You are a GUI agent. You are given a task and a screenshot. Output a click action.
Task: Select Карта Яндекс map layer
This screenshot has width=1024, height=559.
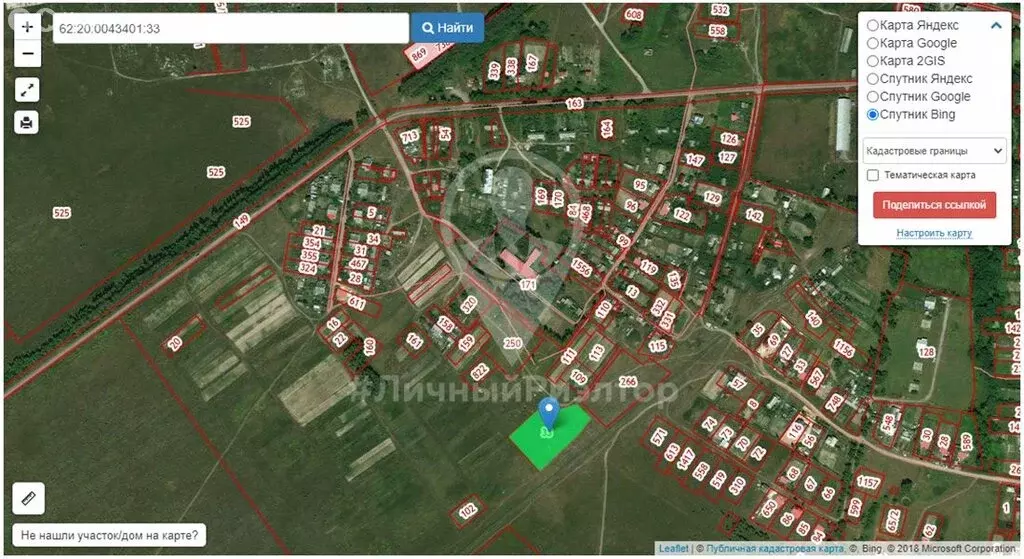(873, 26)
